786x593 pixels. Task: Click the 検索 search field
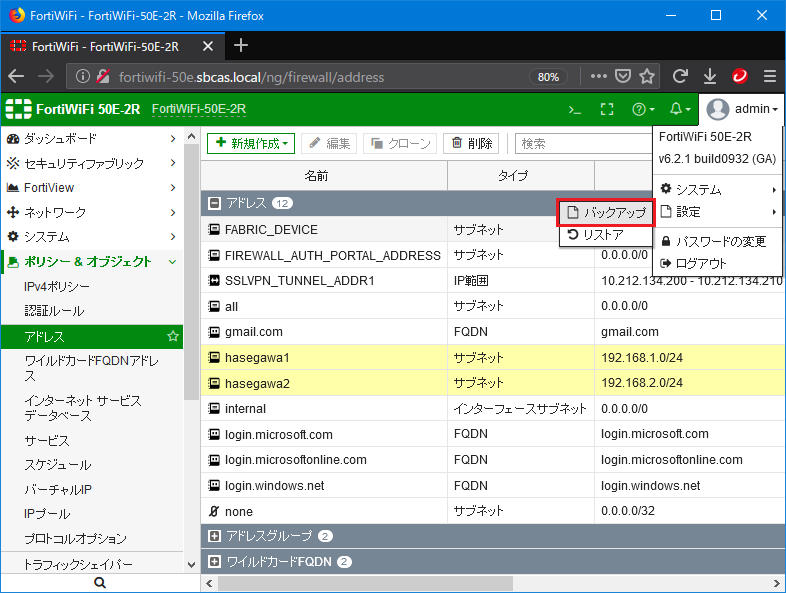click(584, 143)
